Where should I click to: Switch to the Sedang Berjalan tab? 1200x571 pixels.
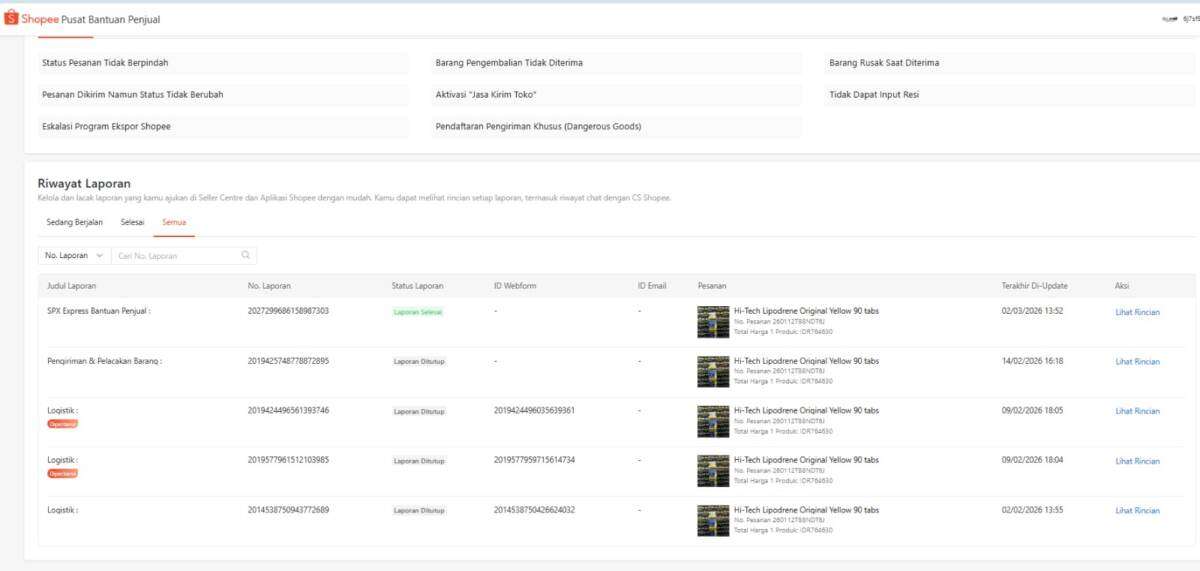75,222
